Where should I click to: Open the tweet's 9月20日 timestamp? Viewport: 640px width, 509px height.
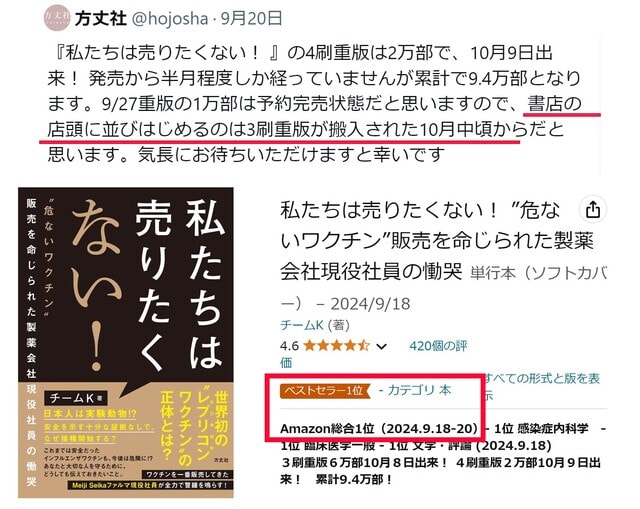(252, 19)
